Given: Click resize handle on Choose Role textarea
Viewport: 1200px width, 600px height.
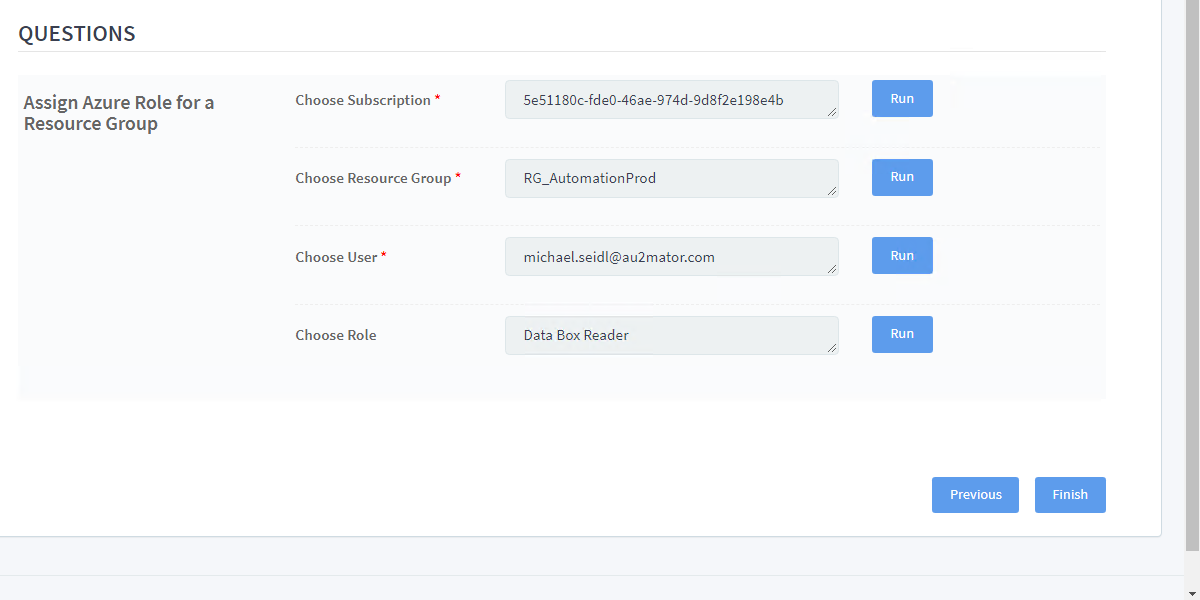Looking at the screenshot, I should [832, 348].
